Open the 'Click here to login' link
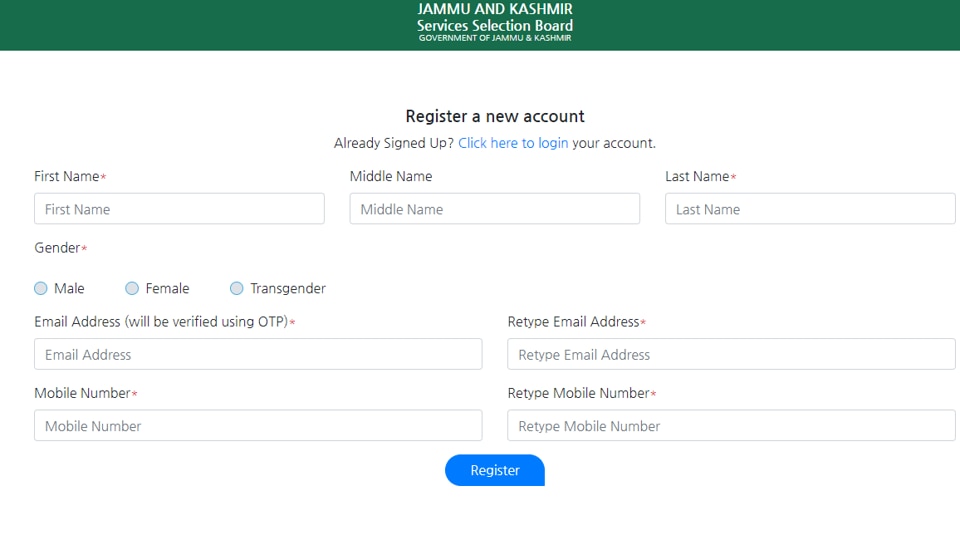This screenshot has width=960, height=540. click(x=513, y=143)
